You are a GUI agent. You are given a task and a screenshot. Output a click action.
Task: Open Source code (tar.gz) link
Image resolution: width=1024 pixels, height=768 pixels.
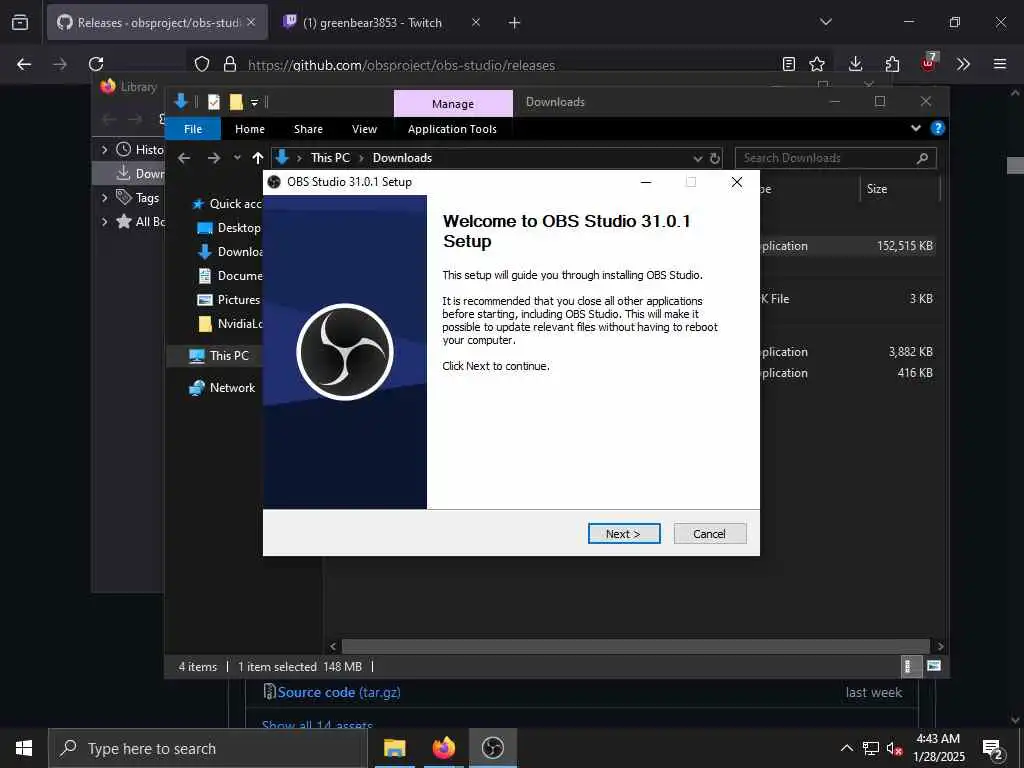point(339,692)
